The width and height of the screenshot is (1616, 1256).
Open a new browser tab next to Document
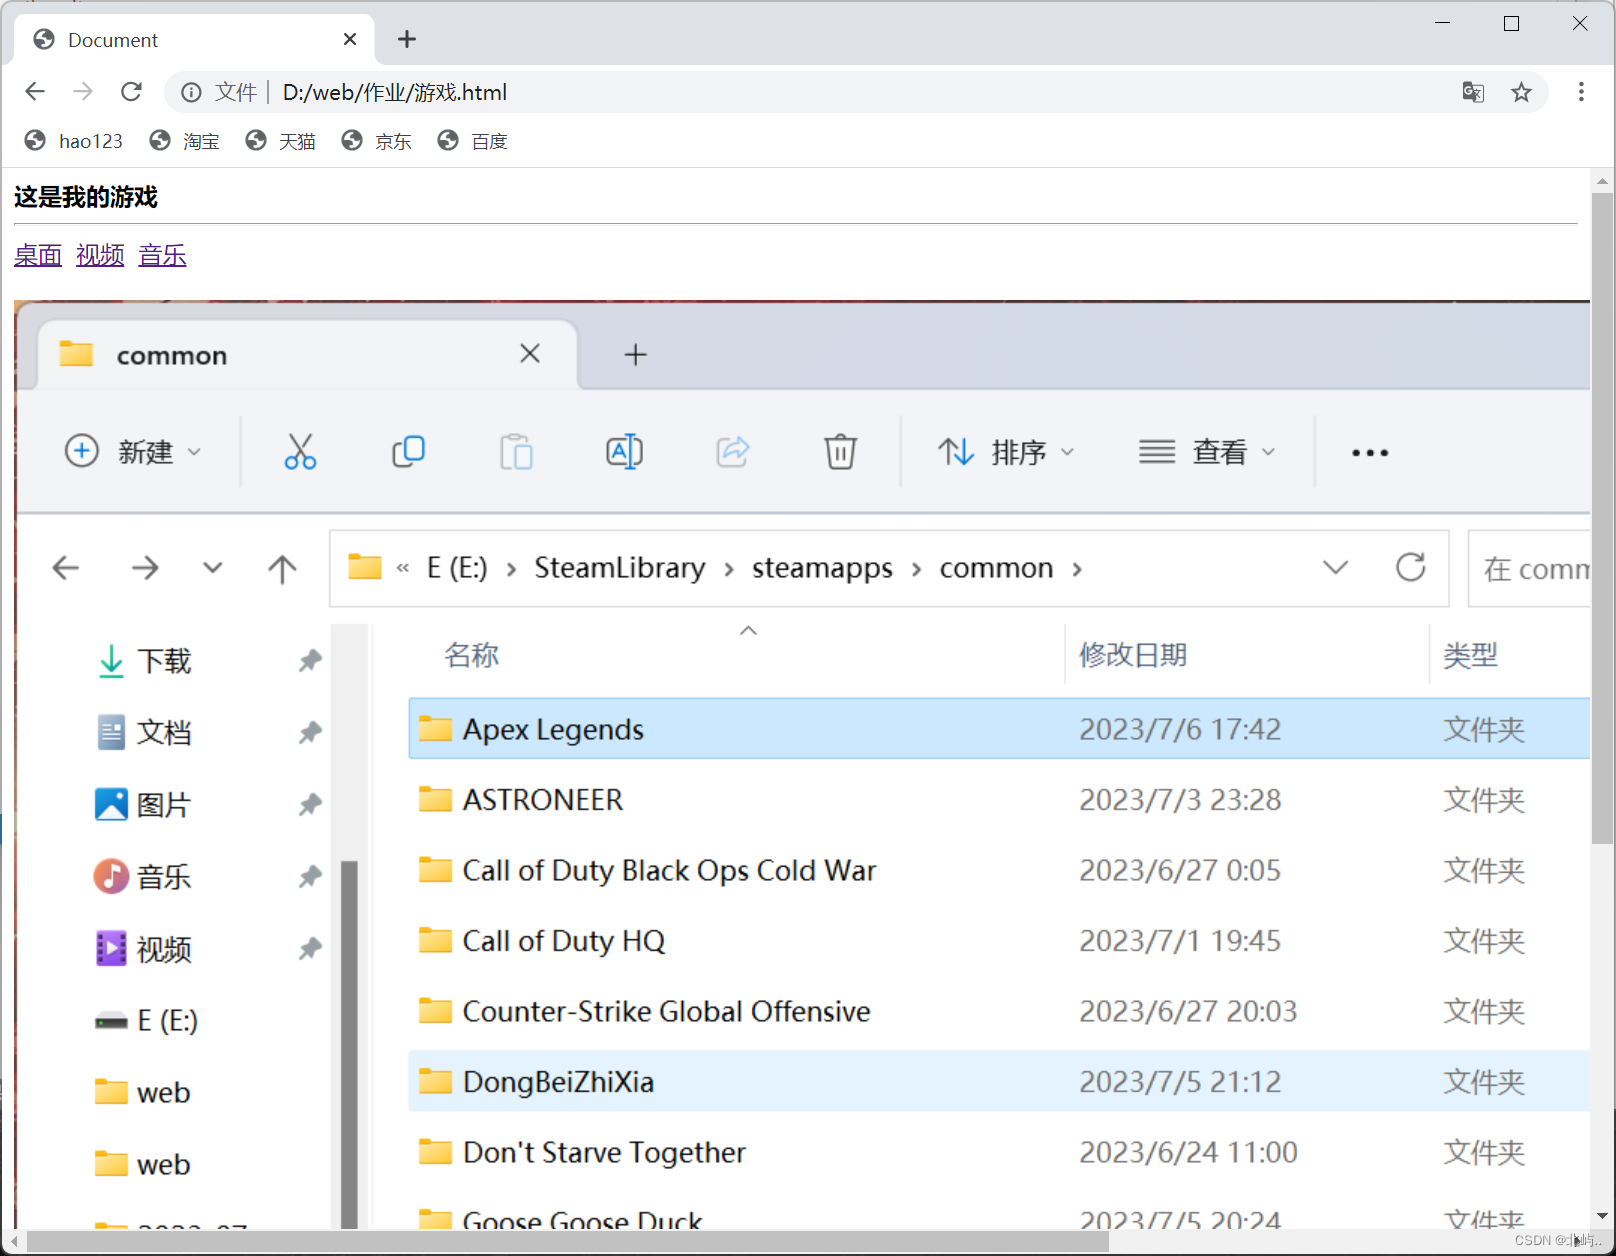407,39
